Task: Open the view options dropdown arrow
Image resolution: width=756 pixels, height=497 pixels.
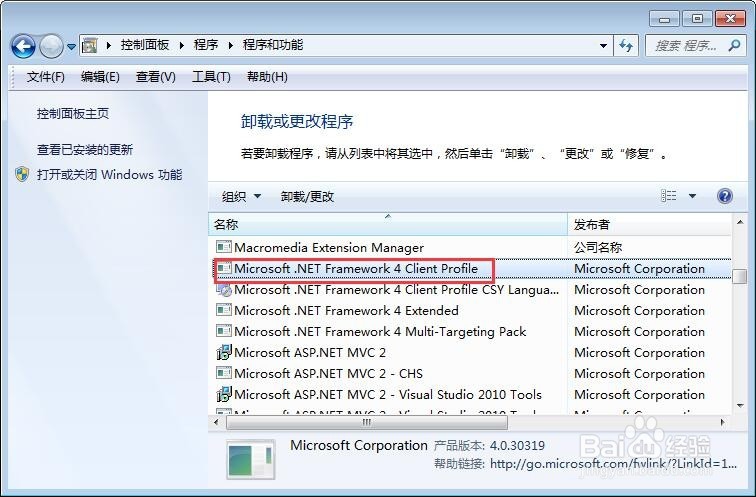Action: tap(692, 196)
